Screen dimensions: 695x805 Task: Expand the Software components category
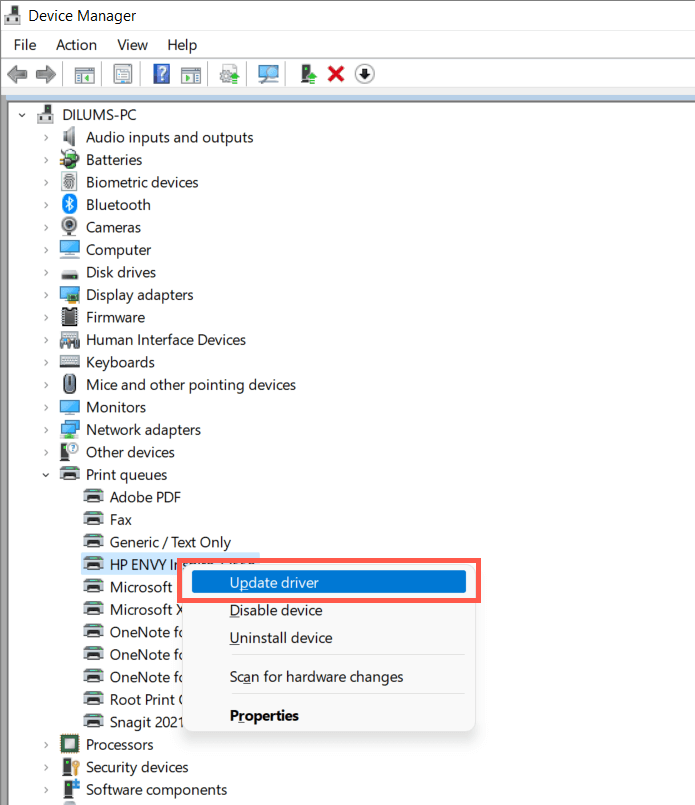point(46,790)
